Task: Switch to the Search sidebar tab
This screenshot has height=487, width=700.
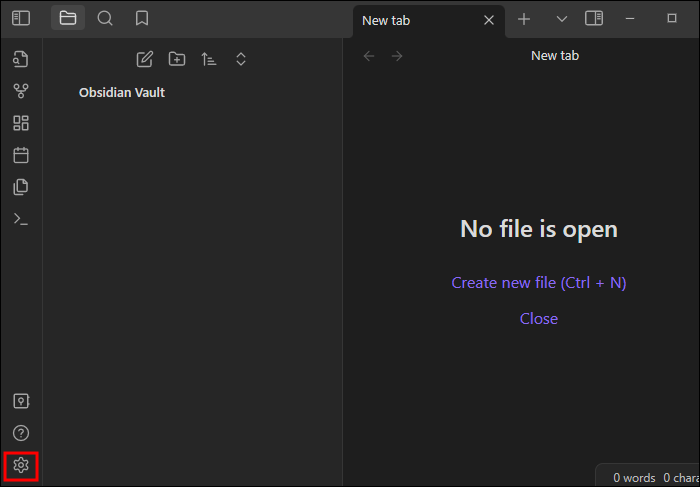Action: click(x=105, y=18)
